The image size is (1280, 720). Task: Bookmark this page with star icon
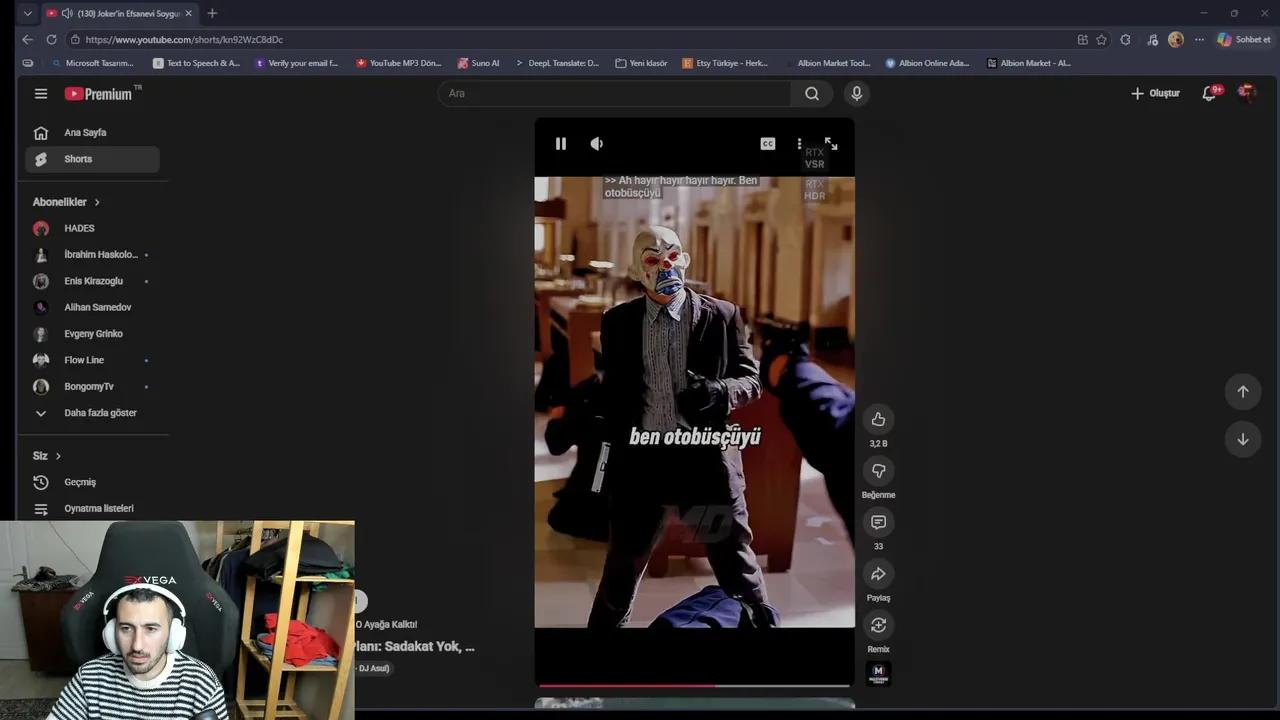coord(1101,39)
